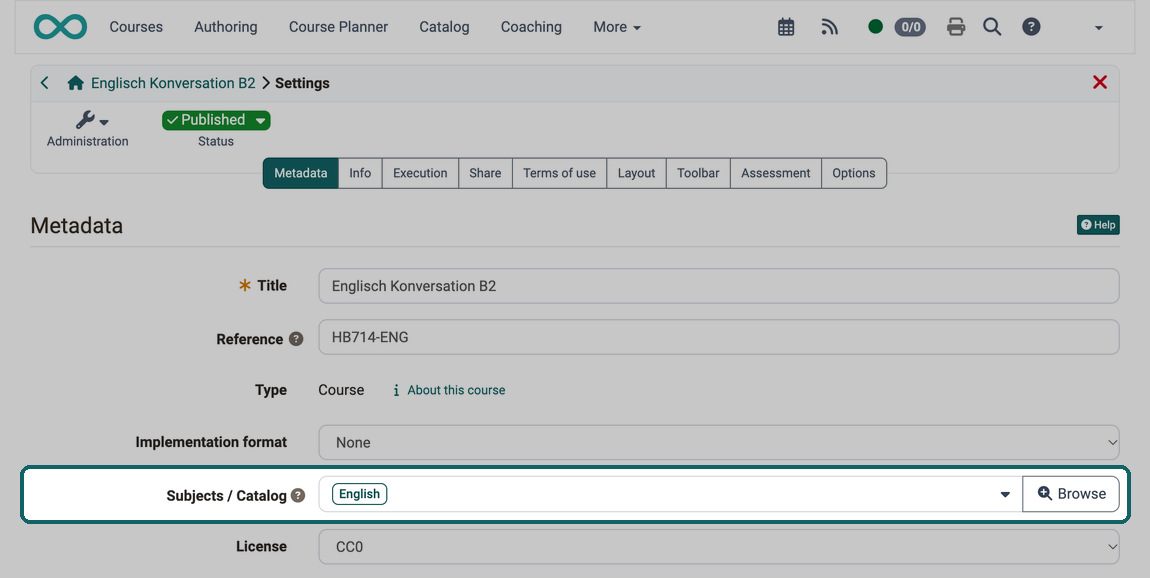Click the Subjects / Catalog help icon

coord(298,495)
